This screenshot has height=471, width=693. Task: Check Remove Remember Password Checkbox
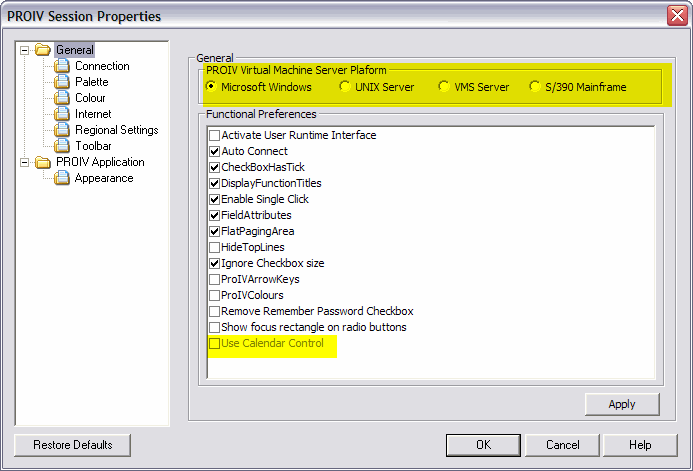214,311
